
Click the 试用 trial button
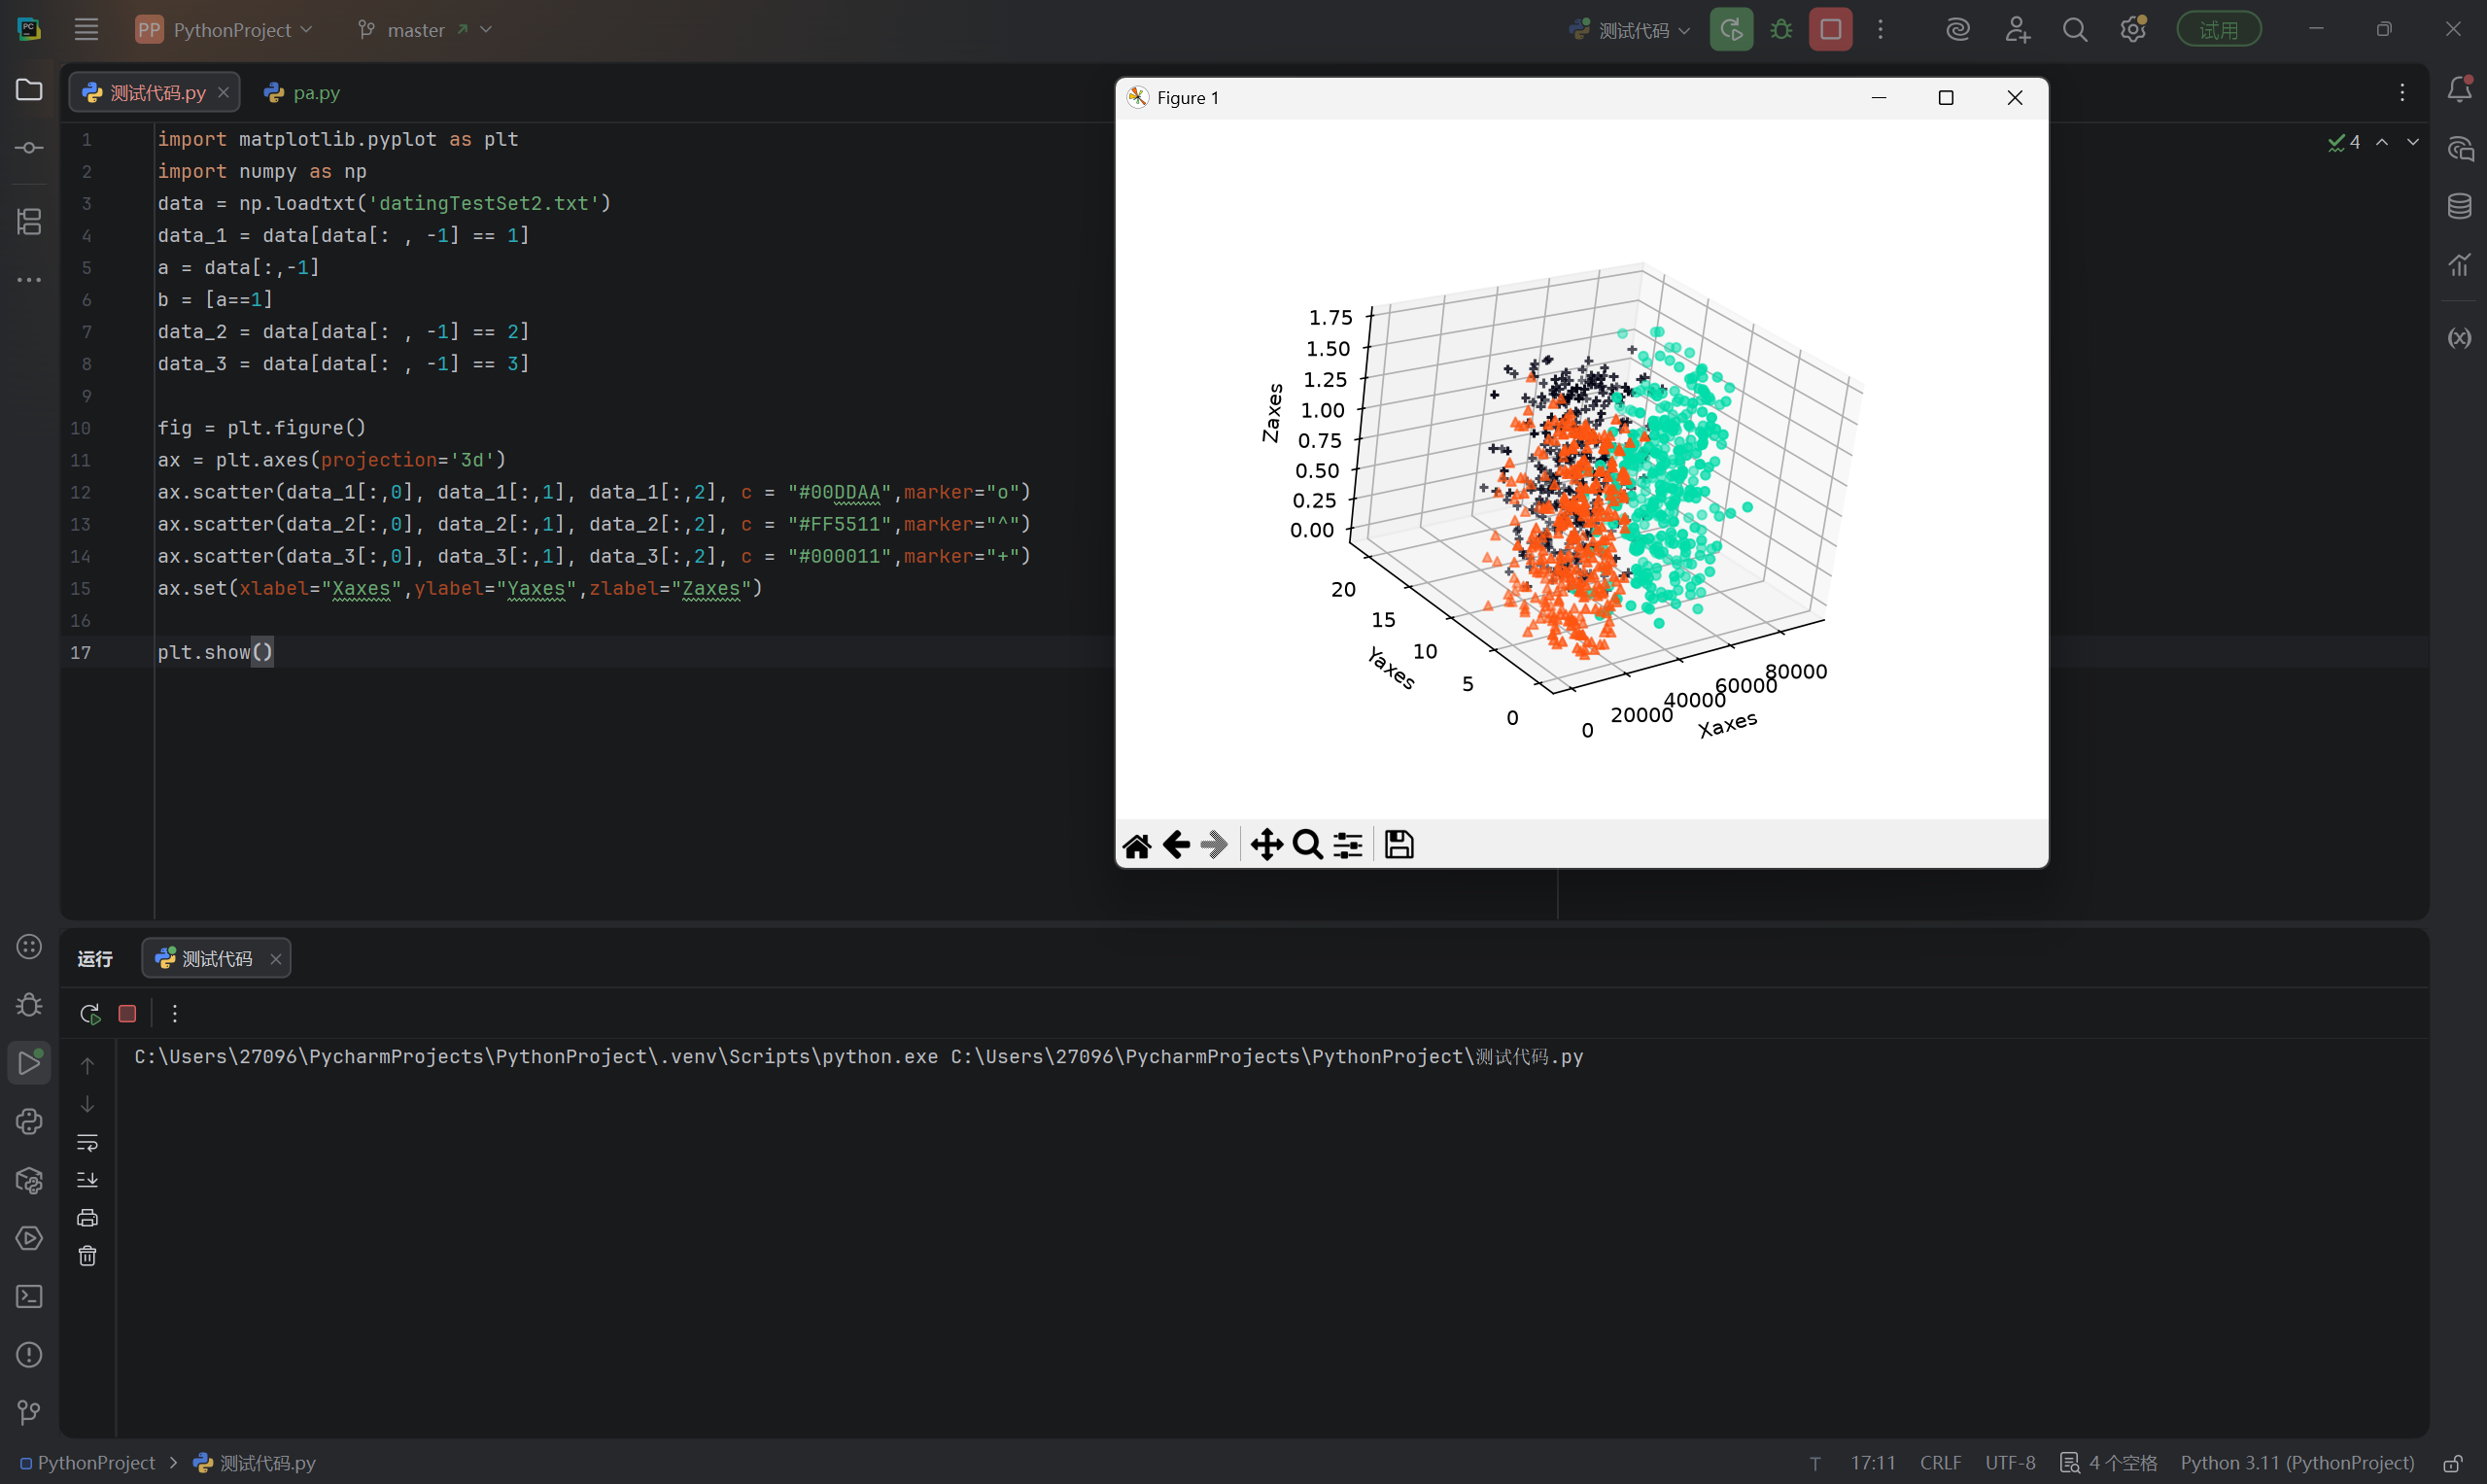coord(2219,30)
